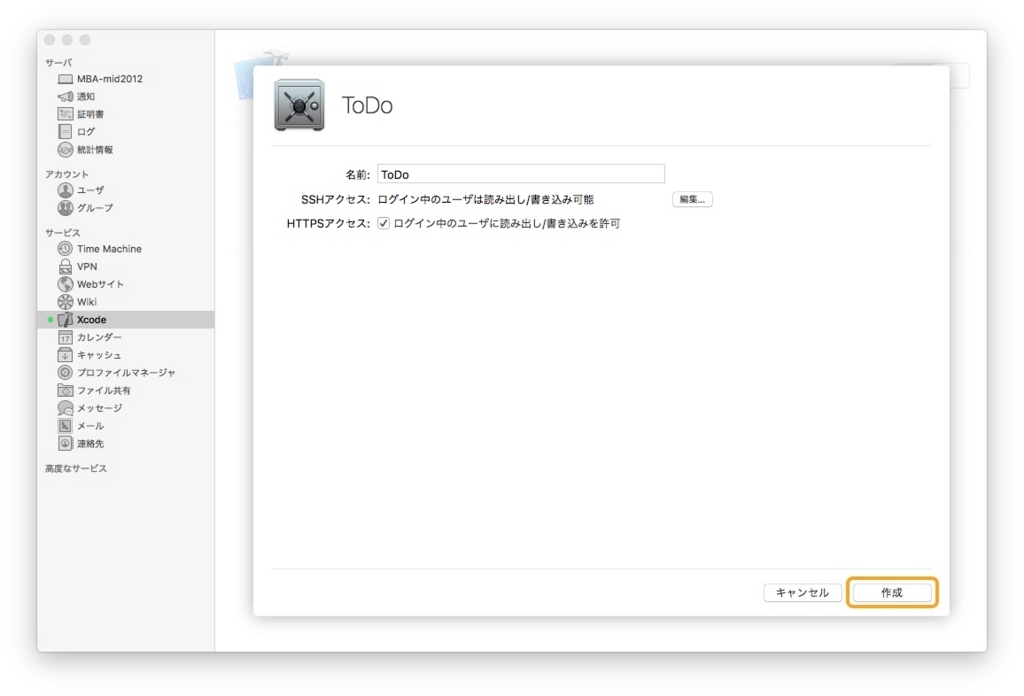The width and height of the screenshot is (1024, 696).
Task: Select ユーザ under accounts
Action: pyautogui.click(x=90, y=190)
